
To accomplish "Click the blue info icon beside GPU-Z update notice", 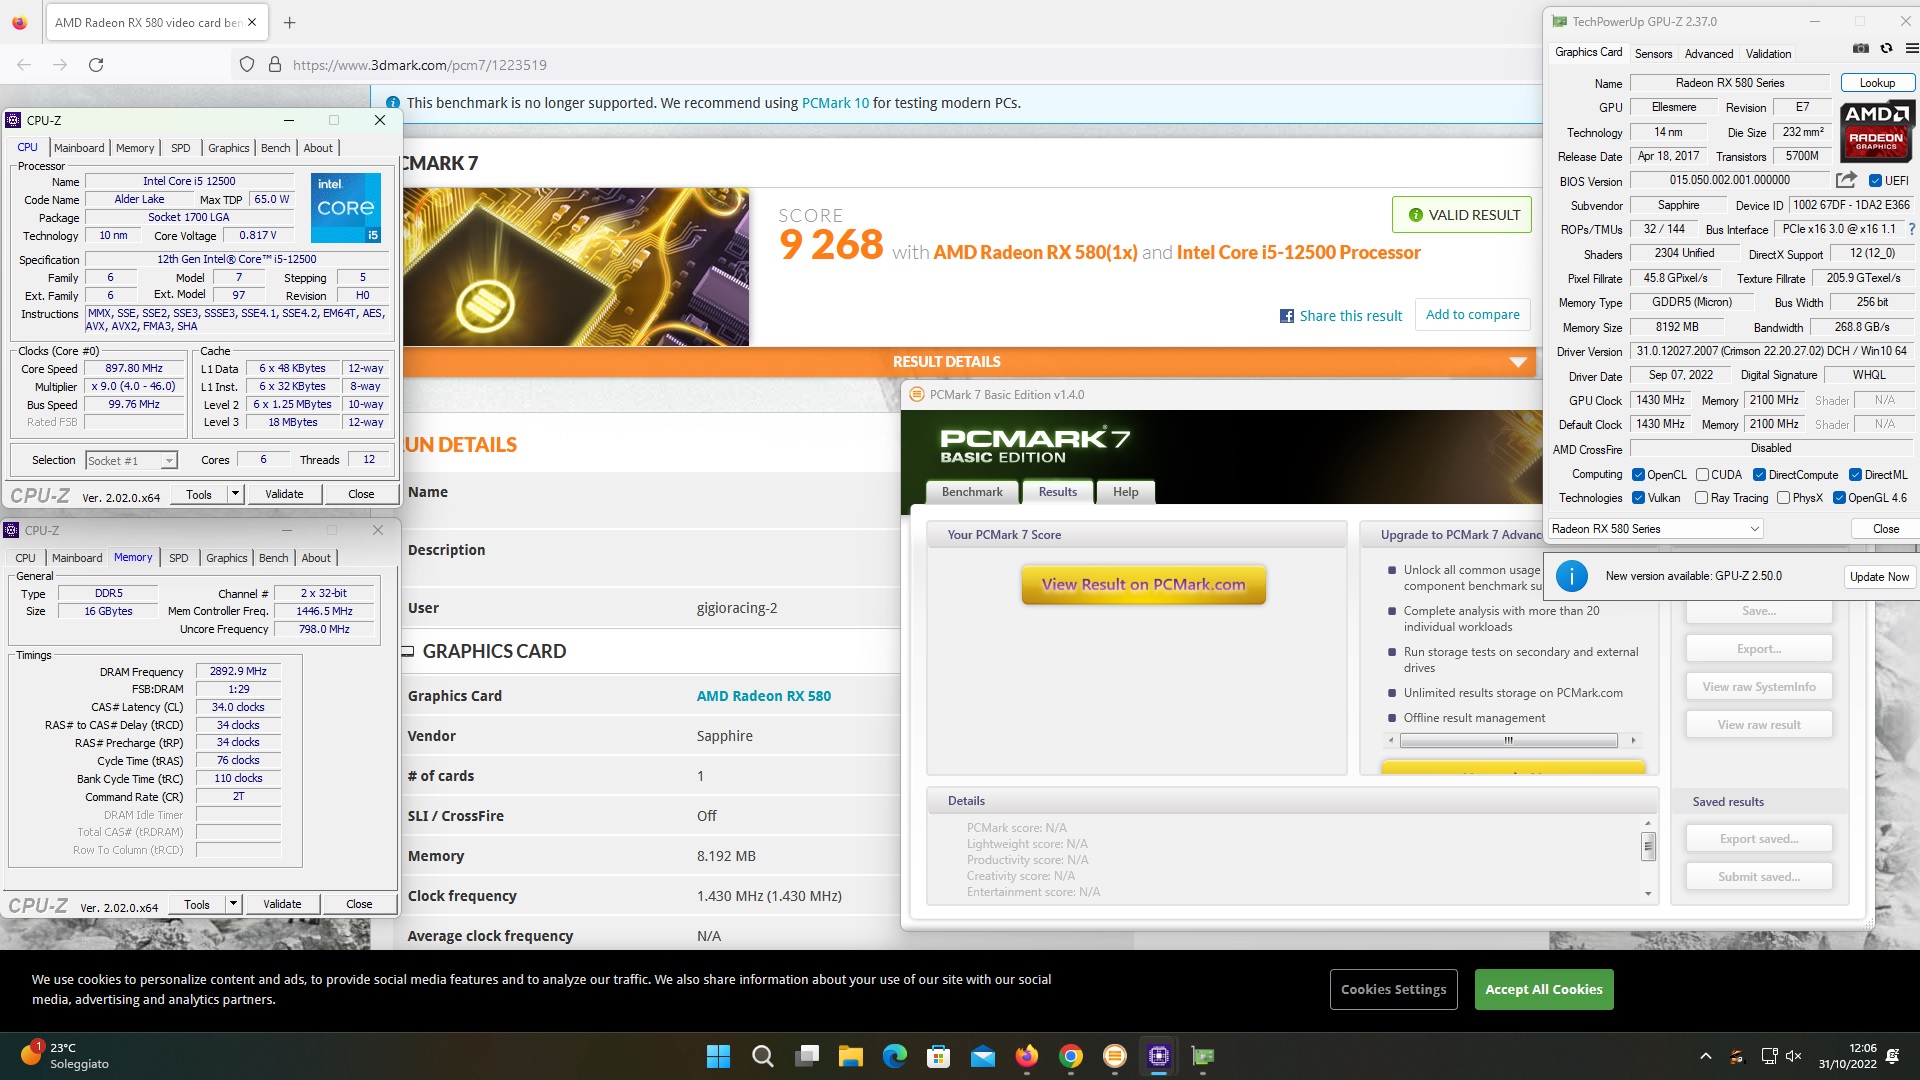I will (1571, 576).
